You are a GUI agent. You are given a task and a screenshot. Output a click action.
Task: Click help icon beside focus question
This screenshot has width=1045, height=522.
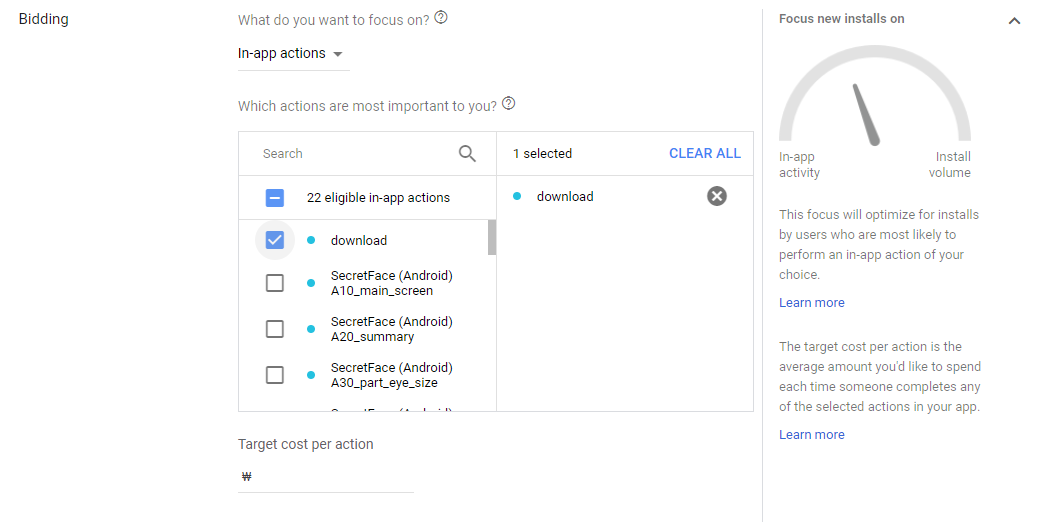click(x=441, y=18)
